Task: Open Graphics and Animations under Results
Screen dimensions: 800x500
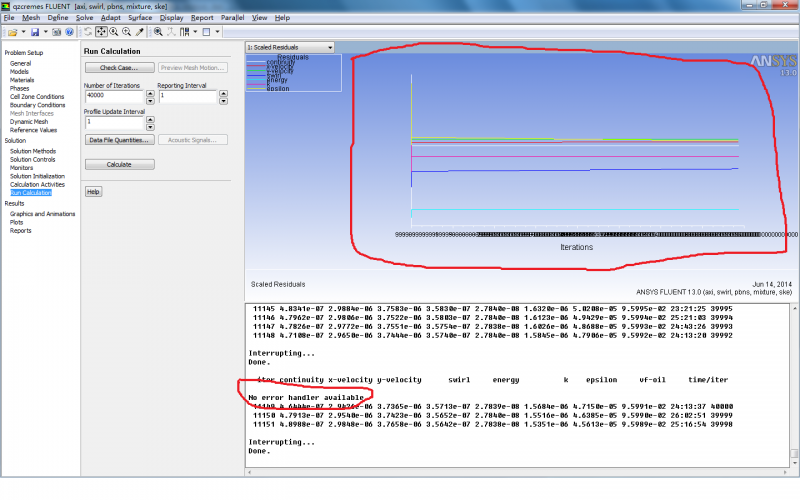Action: point(42,214)
